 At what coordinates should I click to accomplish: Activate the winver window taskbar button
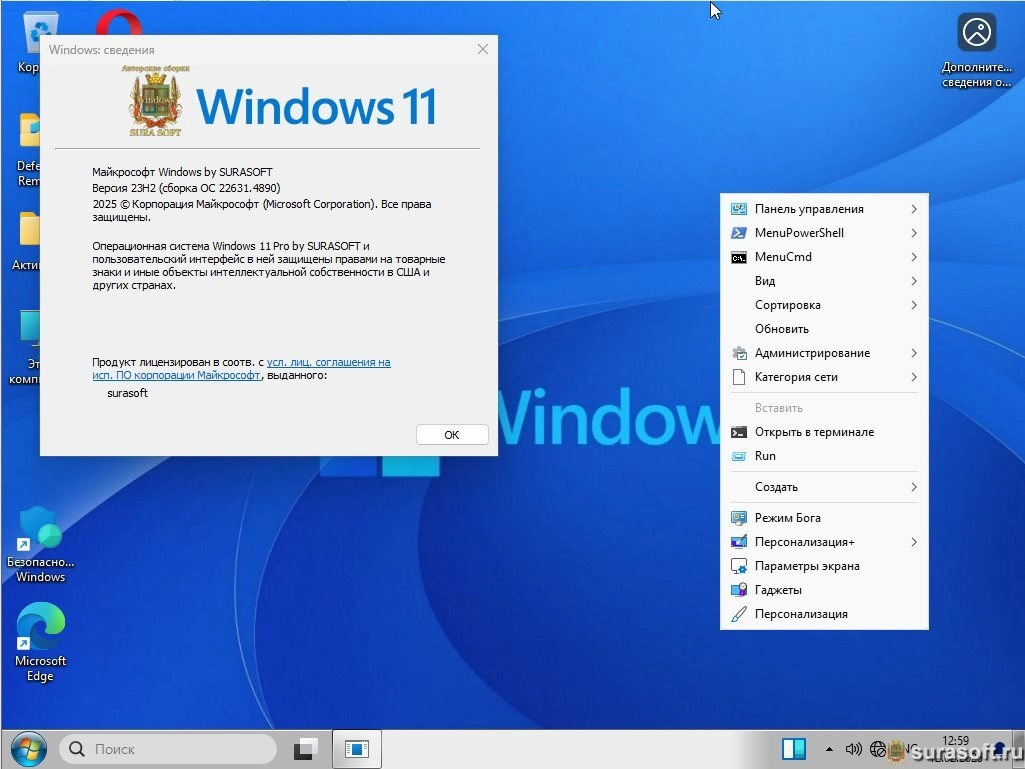point(357,749)
